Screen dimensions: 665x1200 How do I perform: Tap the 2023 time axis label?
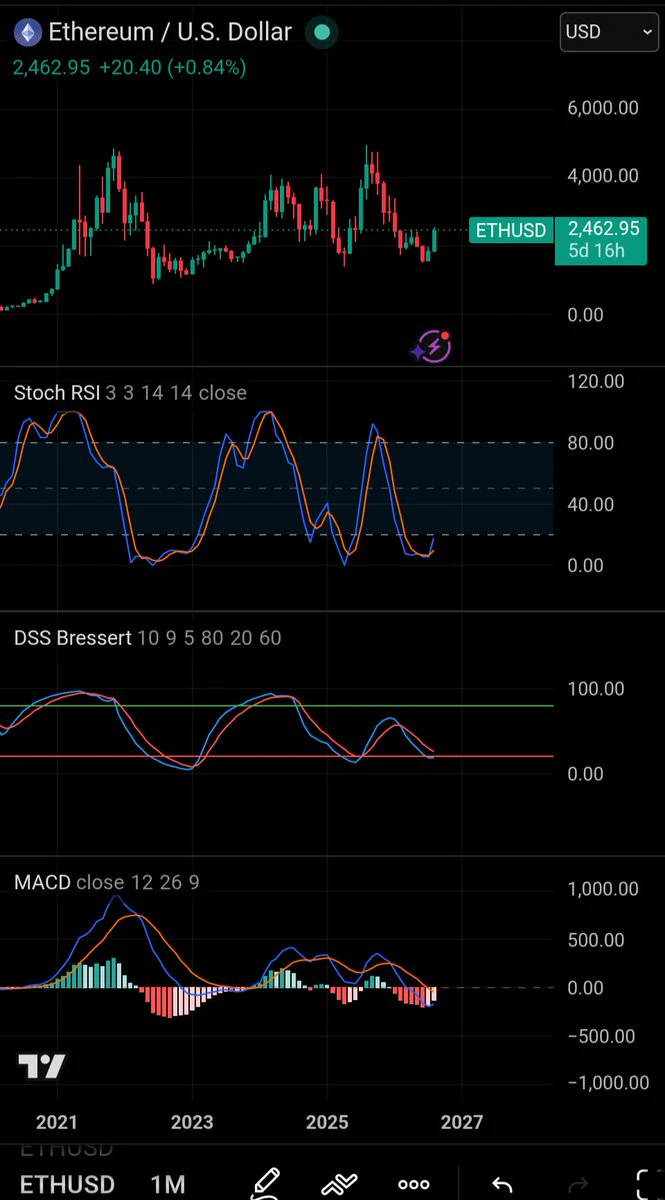click(192, 1122)
